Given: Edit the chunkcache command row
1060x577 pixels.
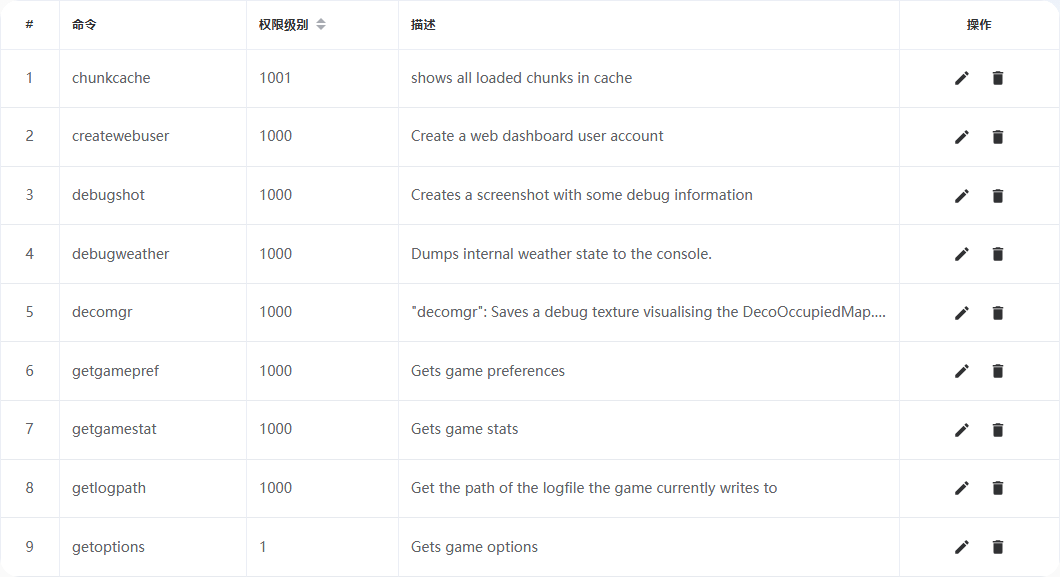Looking at the screenshot, I should pos(961,78).
